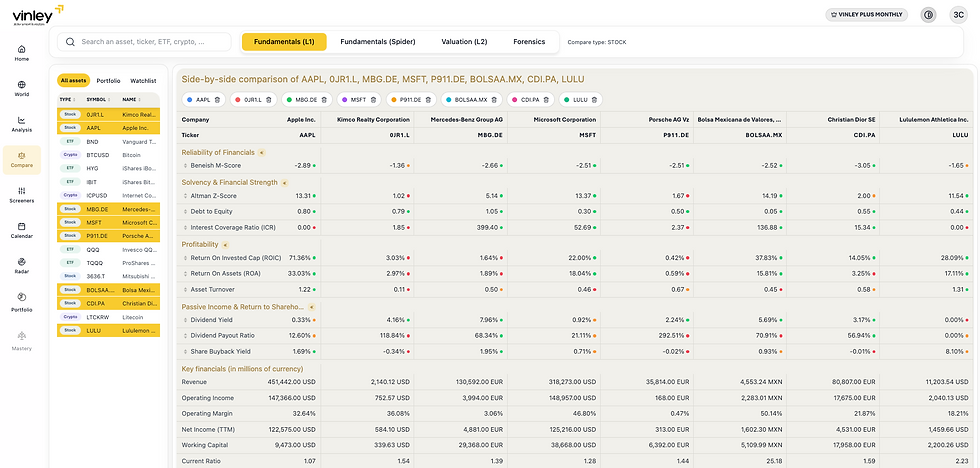Open the Home page in sidebar

(22, 53)
